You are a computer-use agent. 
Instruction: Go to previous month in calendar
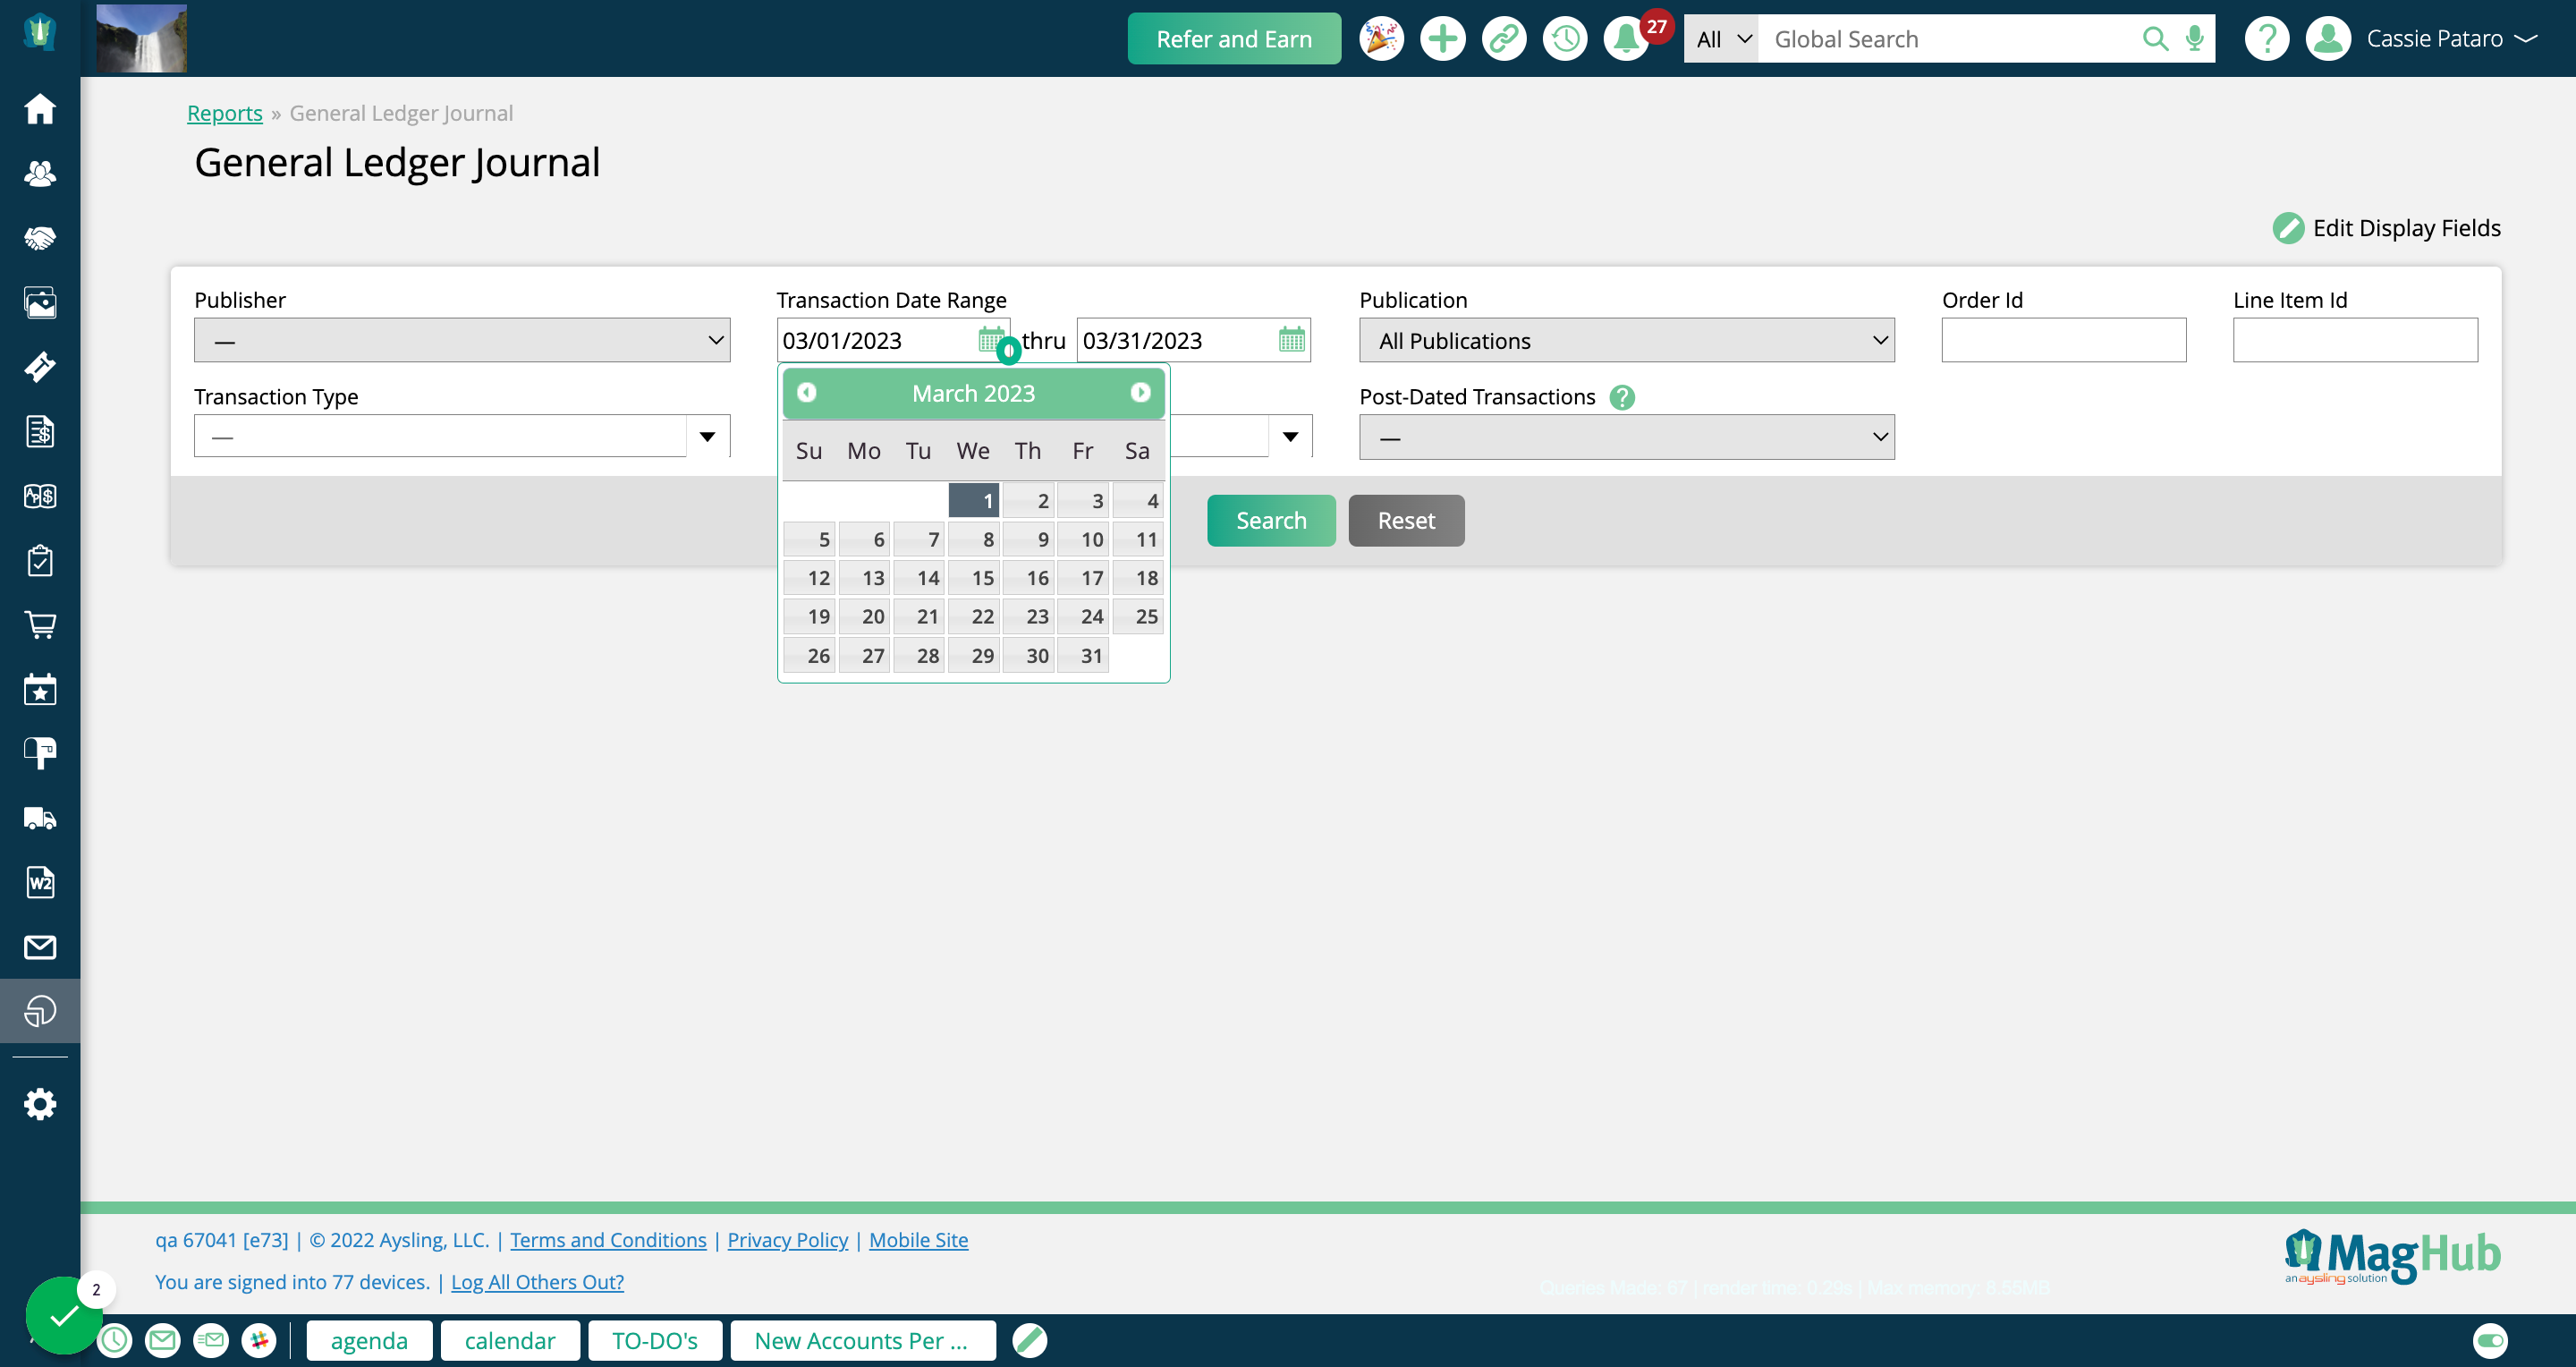pos(806,393)
